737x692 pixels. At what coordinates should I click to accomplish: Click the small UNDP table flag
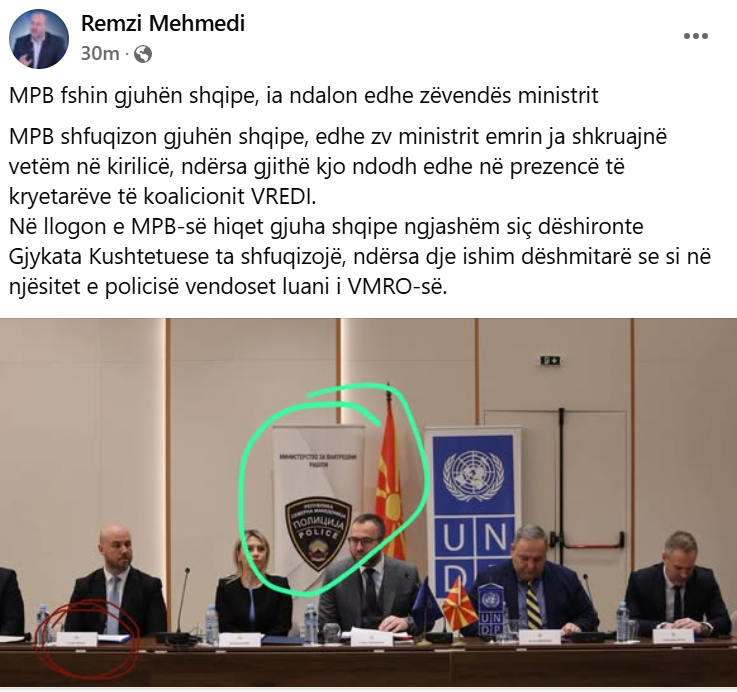pos(491,608)
